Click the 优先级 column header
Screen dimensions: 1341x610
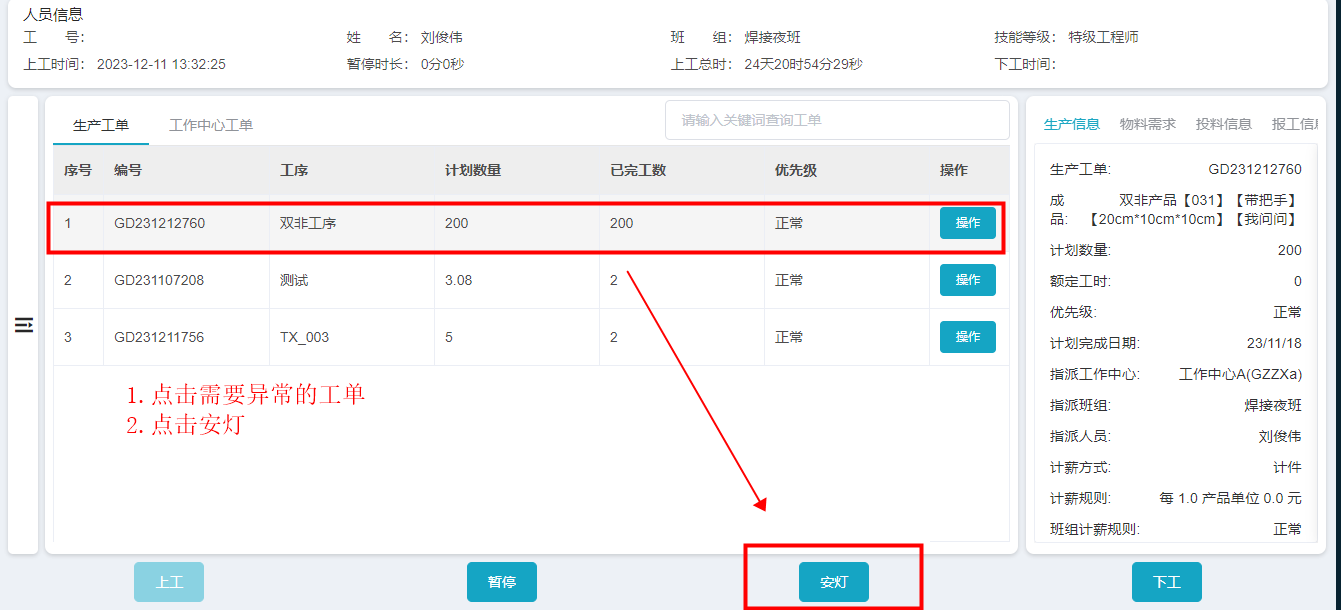(796, 170)
